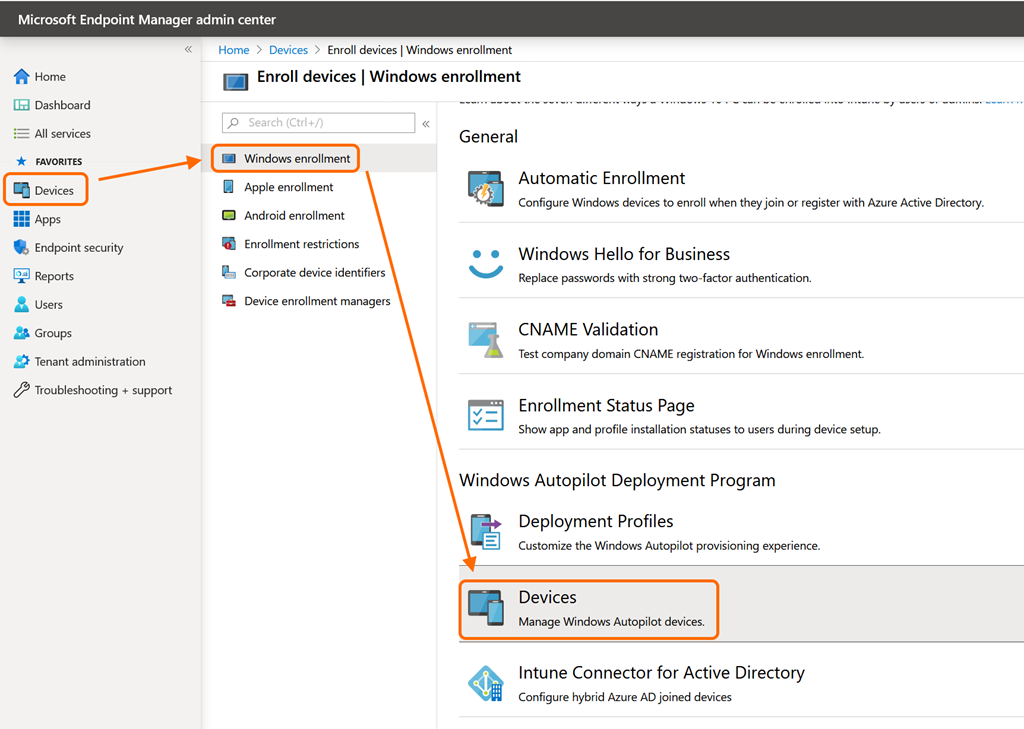Viewport: 1024px width, 729px height.
Task: Open Enrollment restrictions section
Action: coord(301,244)
